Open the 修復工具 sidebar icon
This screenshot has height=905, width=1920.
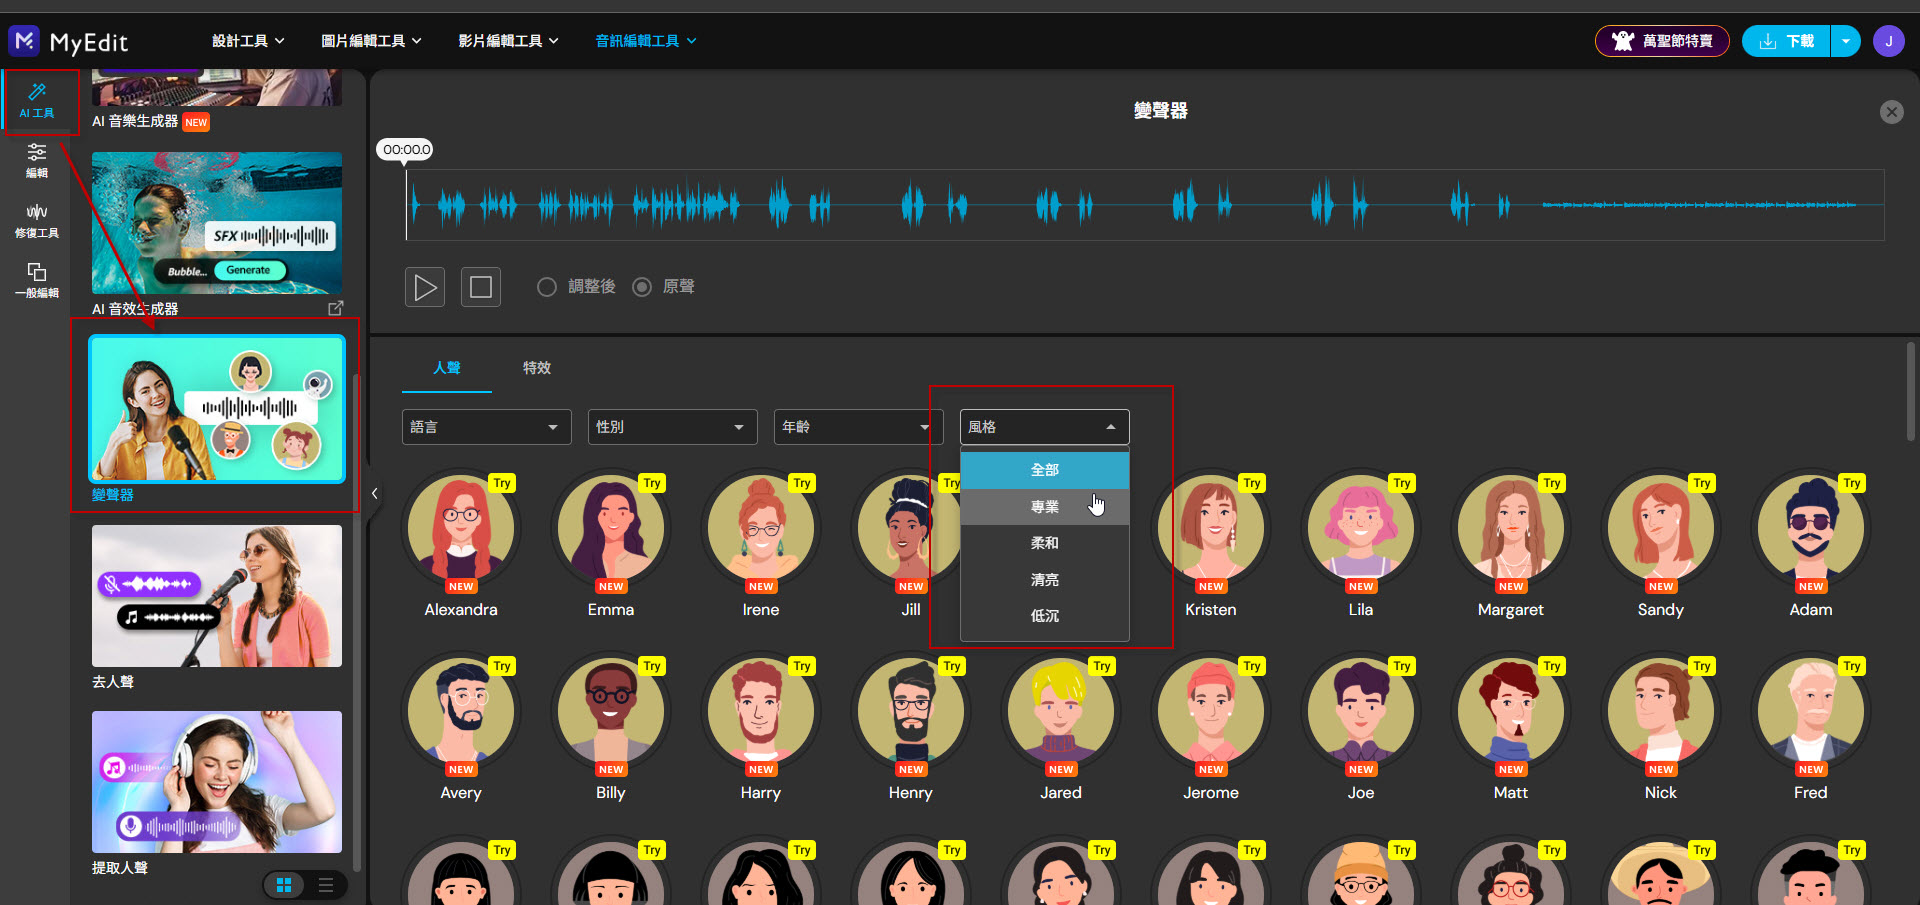[x=37, y=220]
